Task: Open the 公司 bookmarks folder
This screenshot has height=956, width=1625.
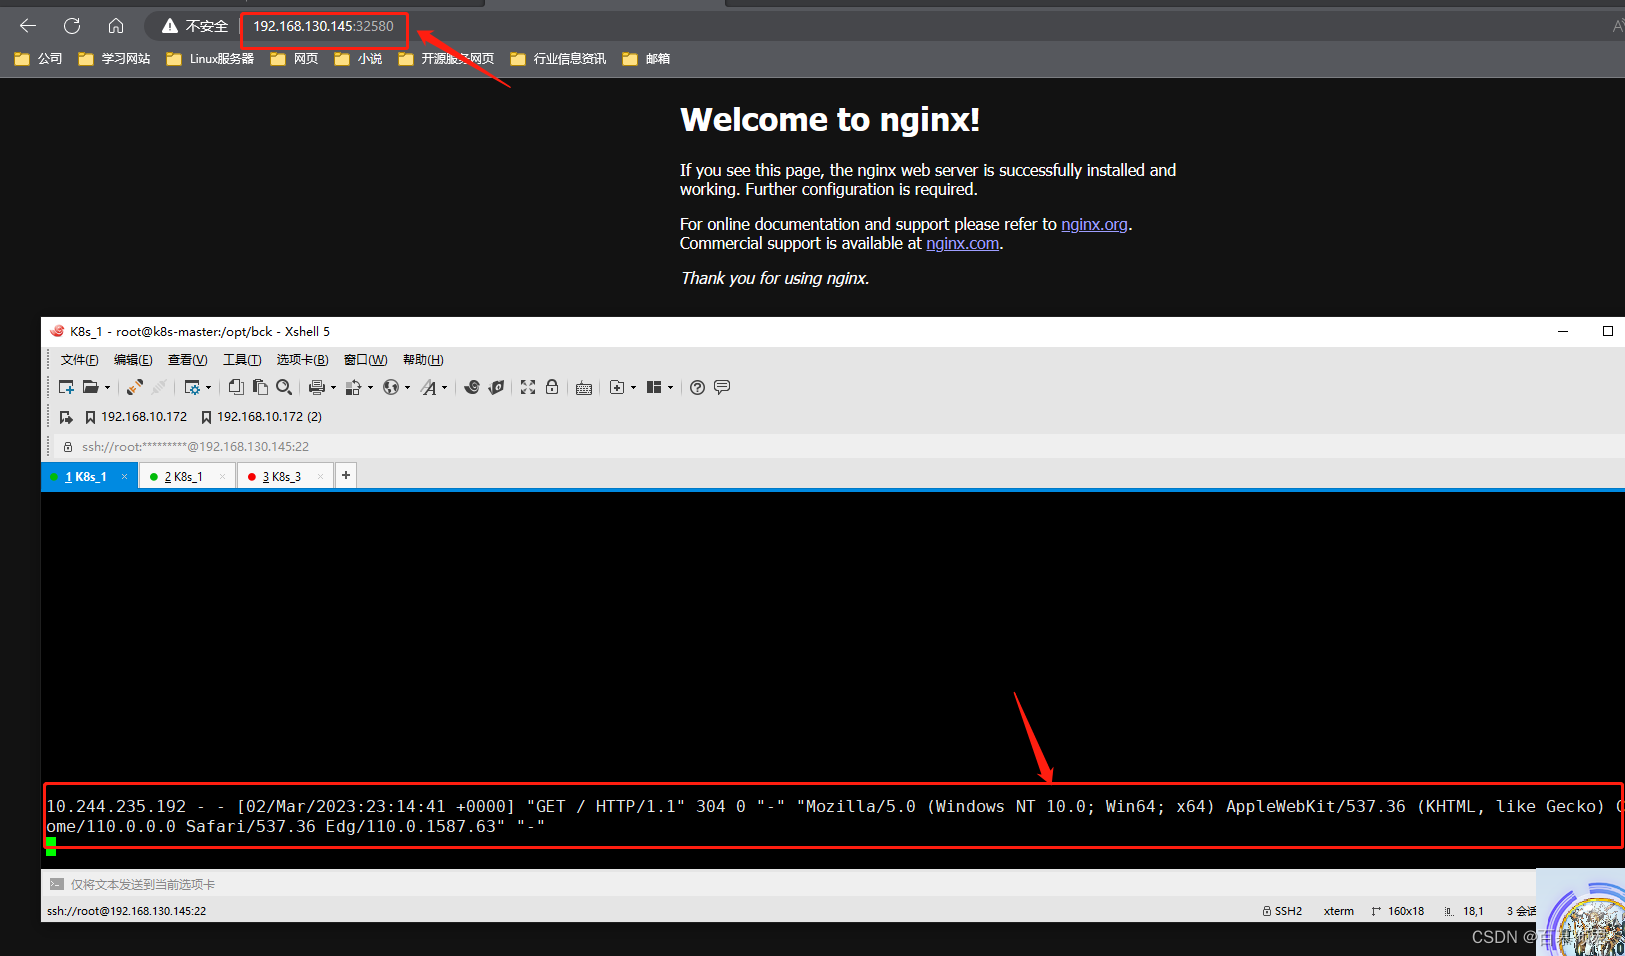Action: (x=38, y=59)
